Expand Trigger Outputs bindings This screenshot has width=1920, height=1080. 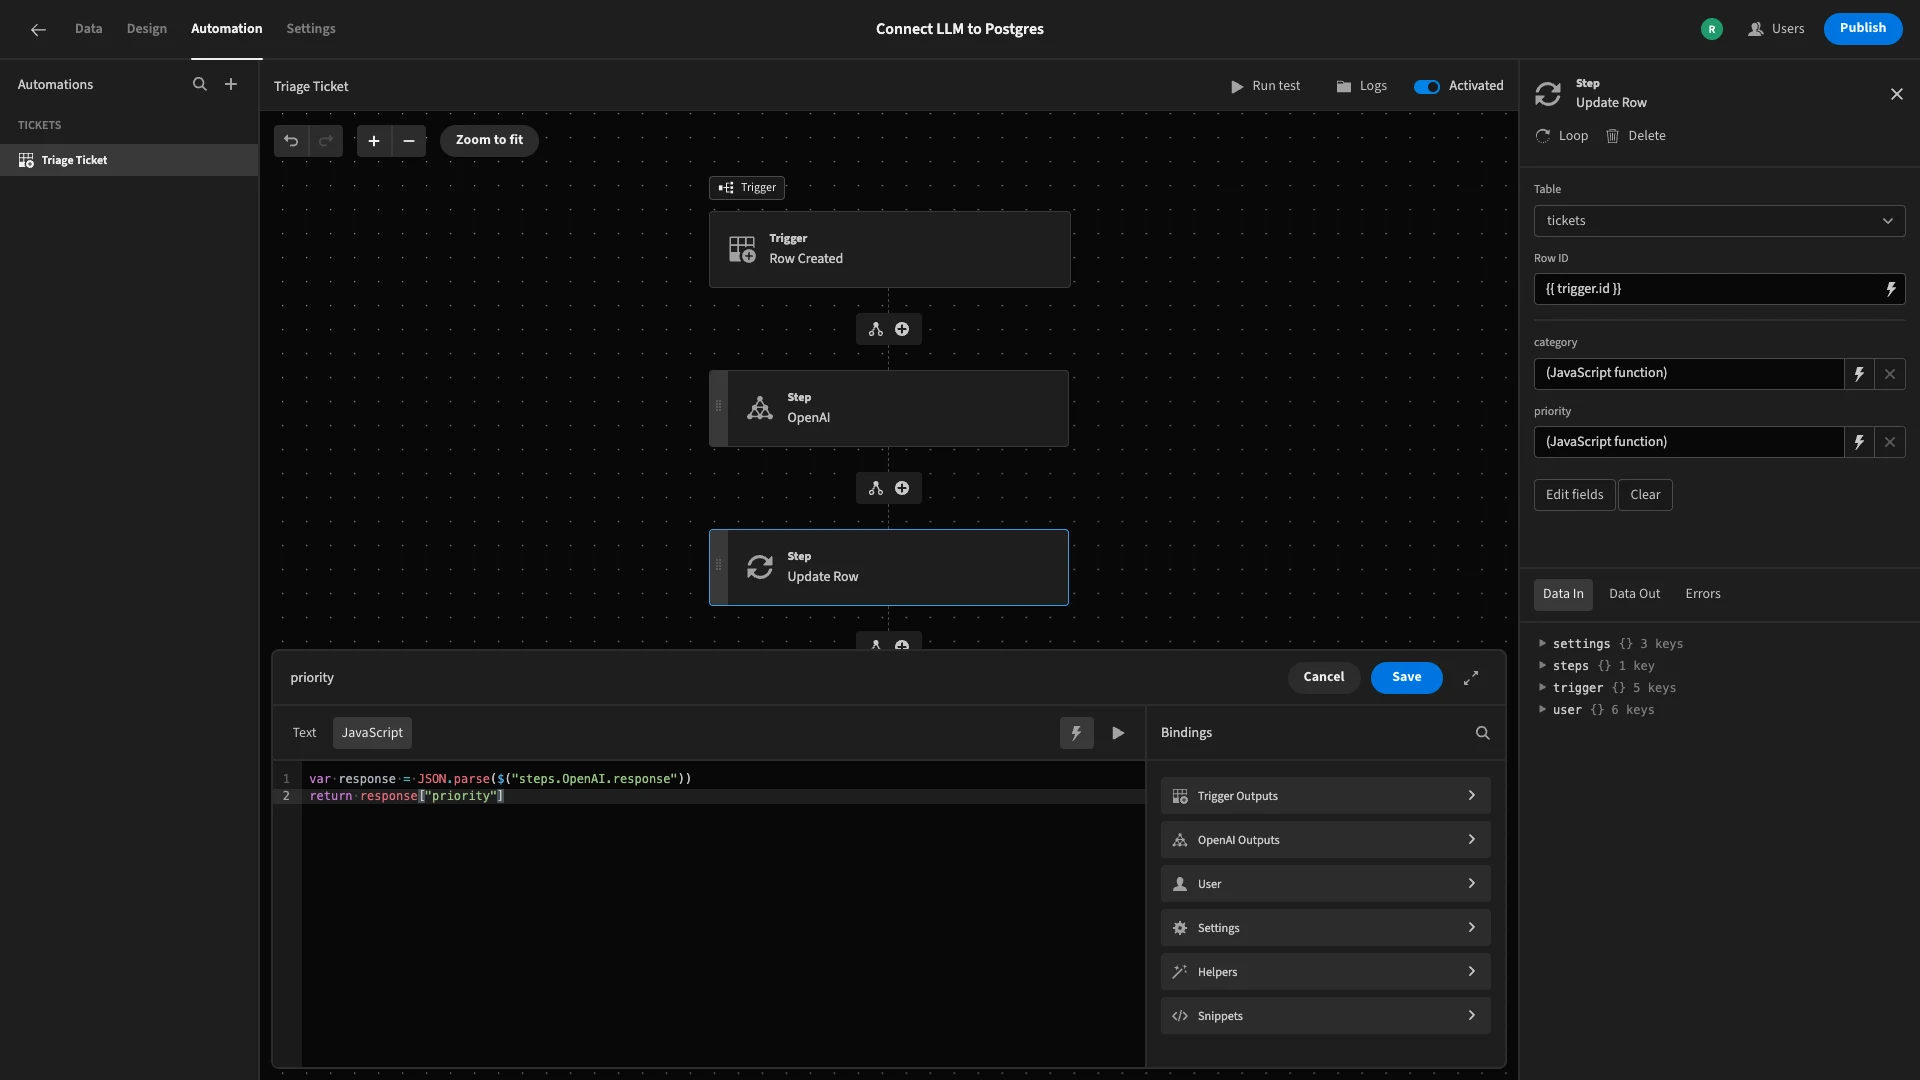(1325, 796)
